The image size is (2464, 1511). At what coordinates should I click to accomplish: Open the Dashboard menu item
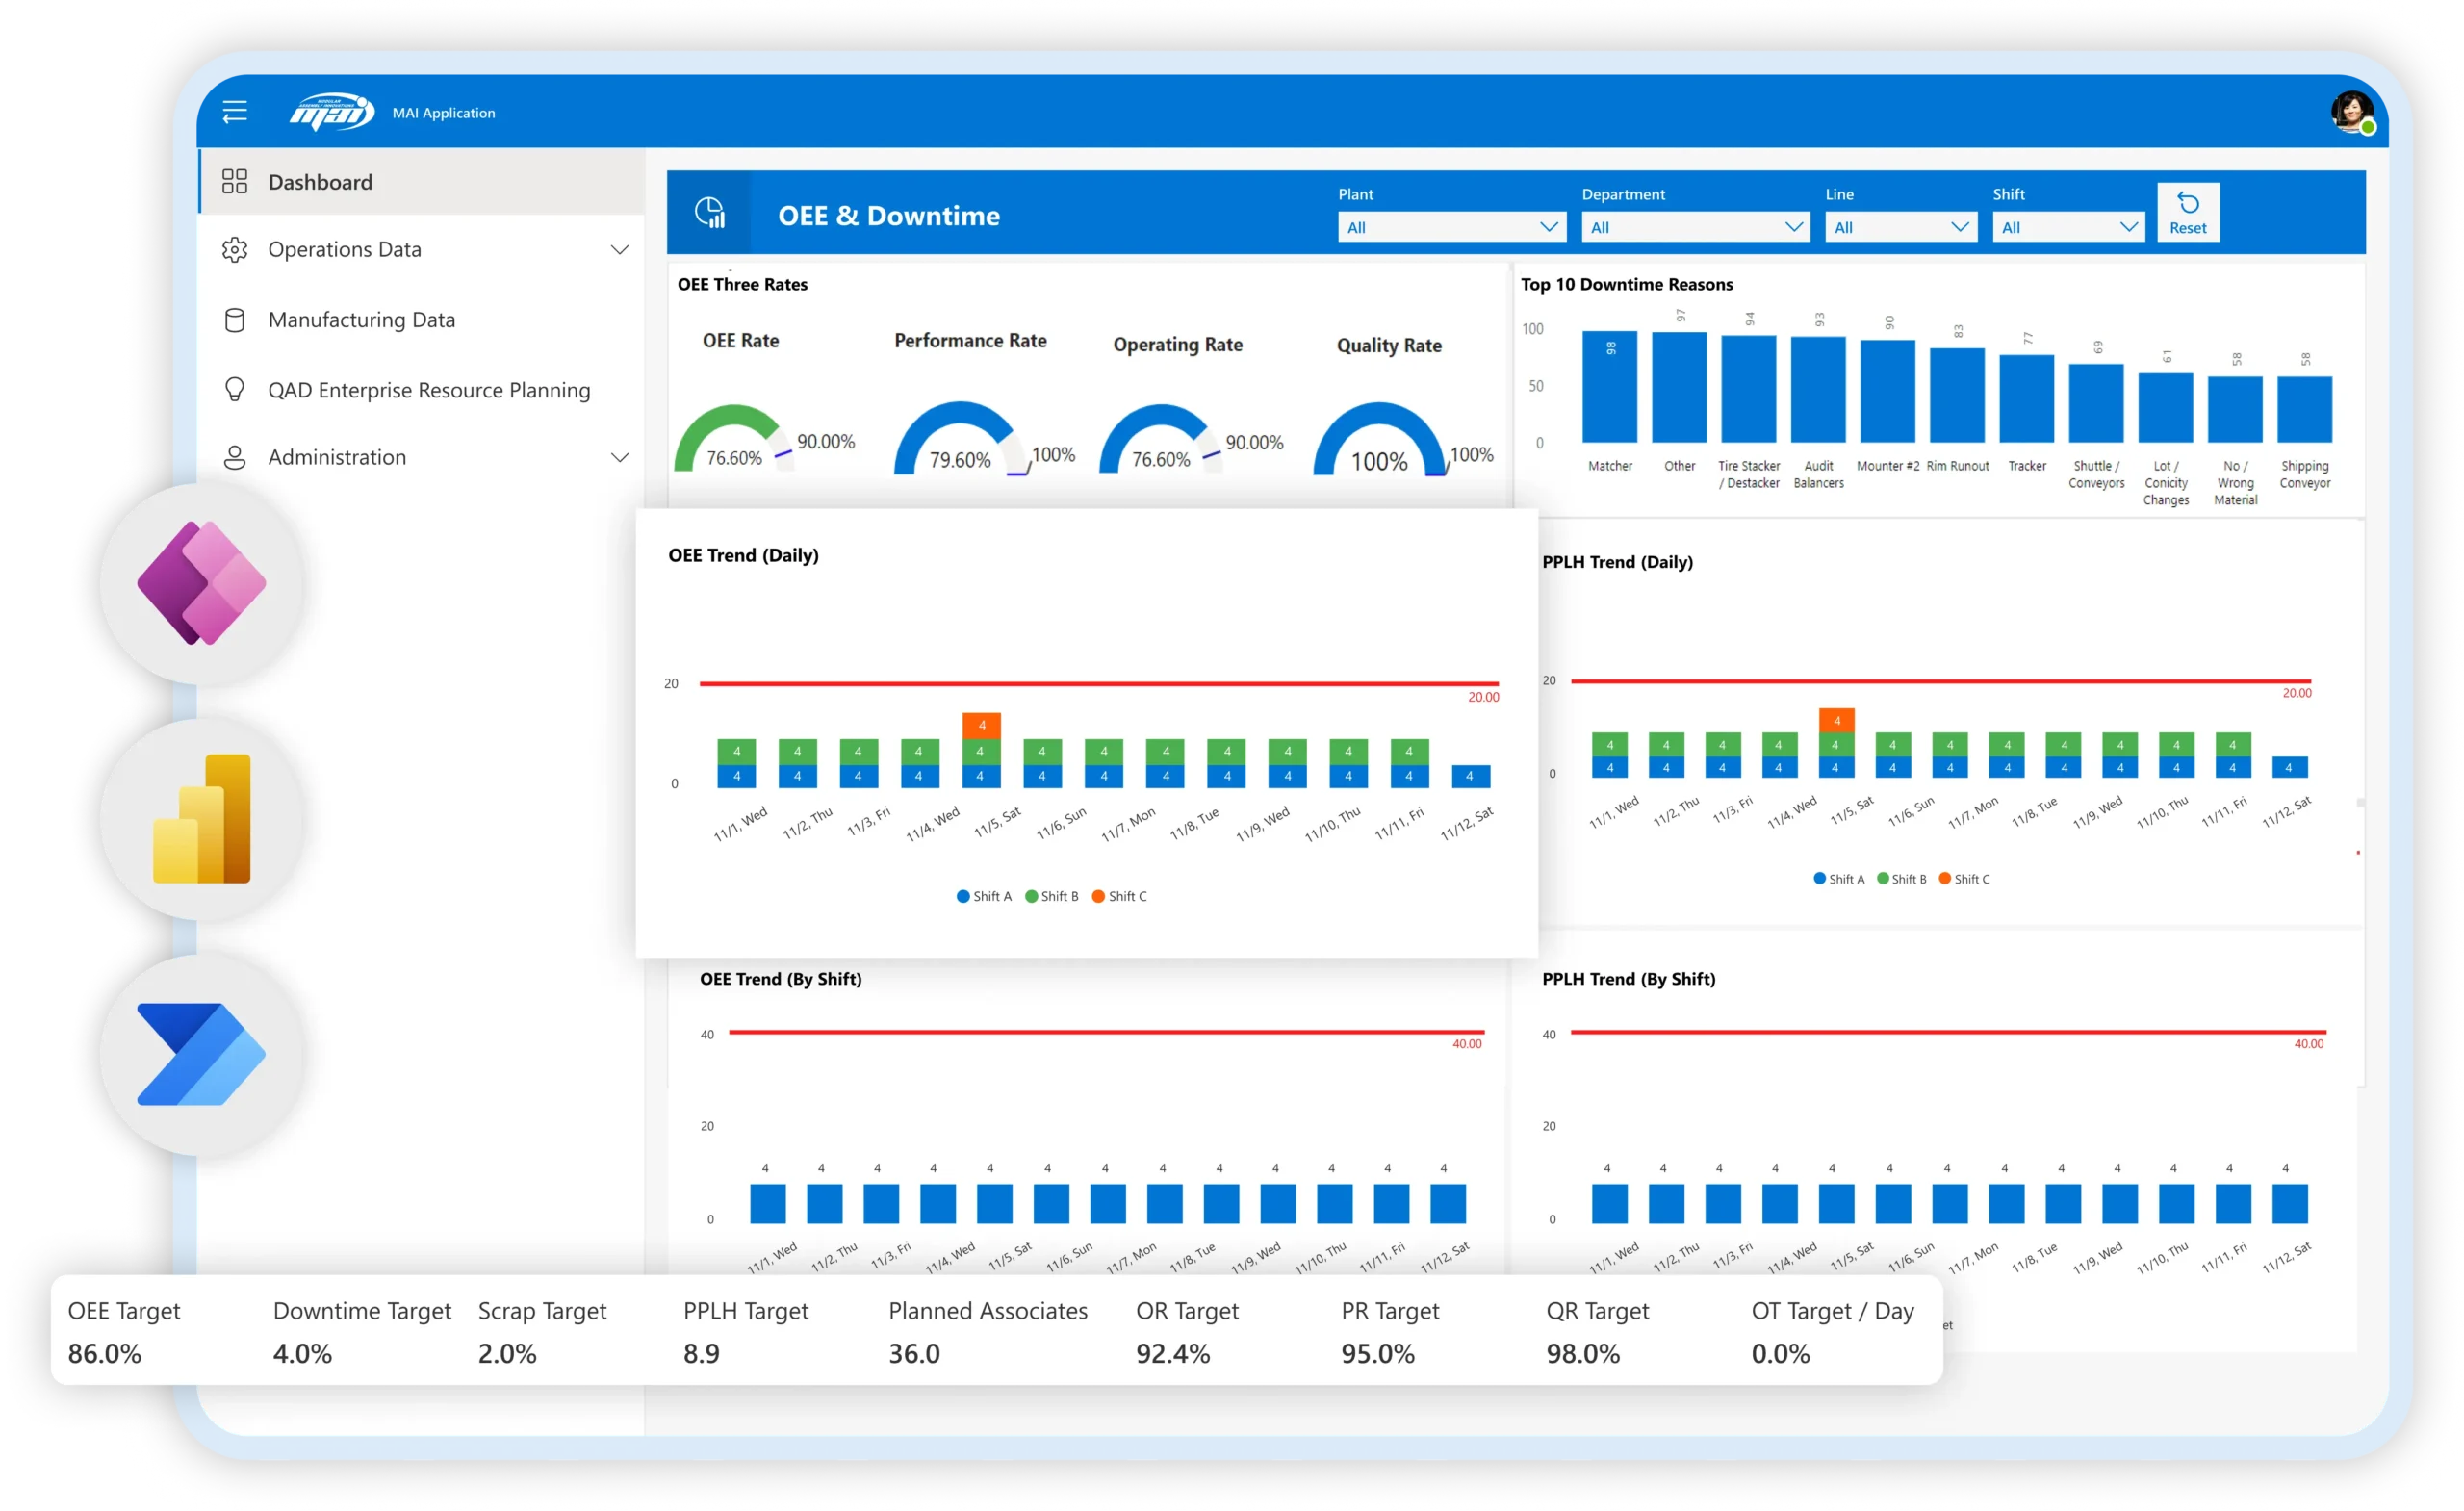coord(422,182)
